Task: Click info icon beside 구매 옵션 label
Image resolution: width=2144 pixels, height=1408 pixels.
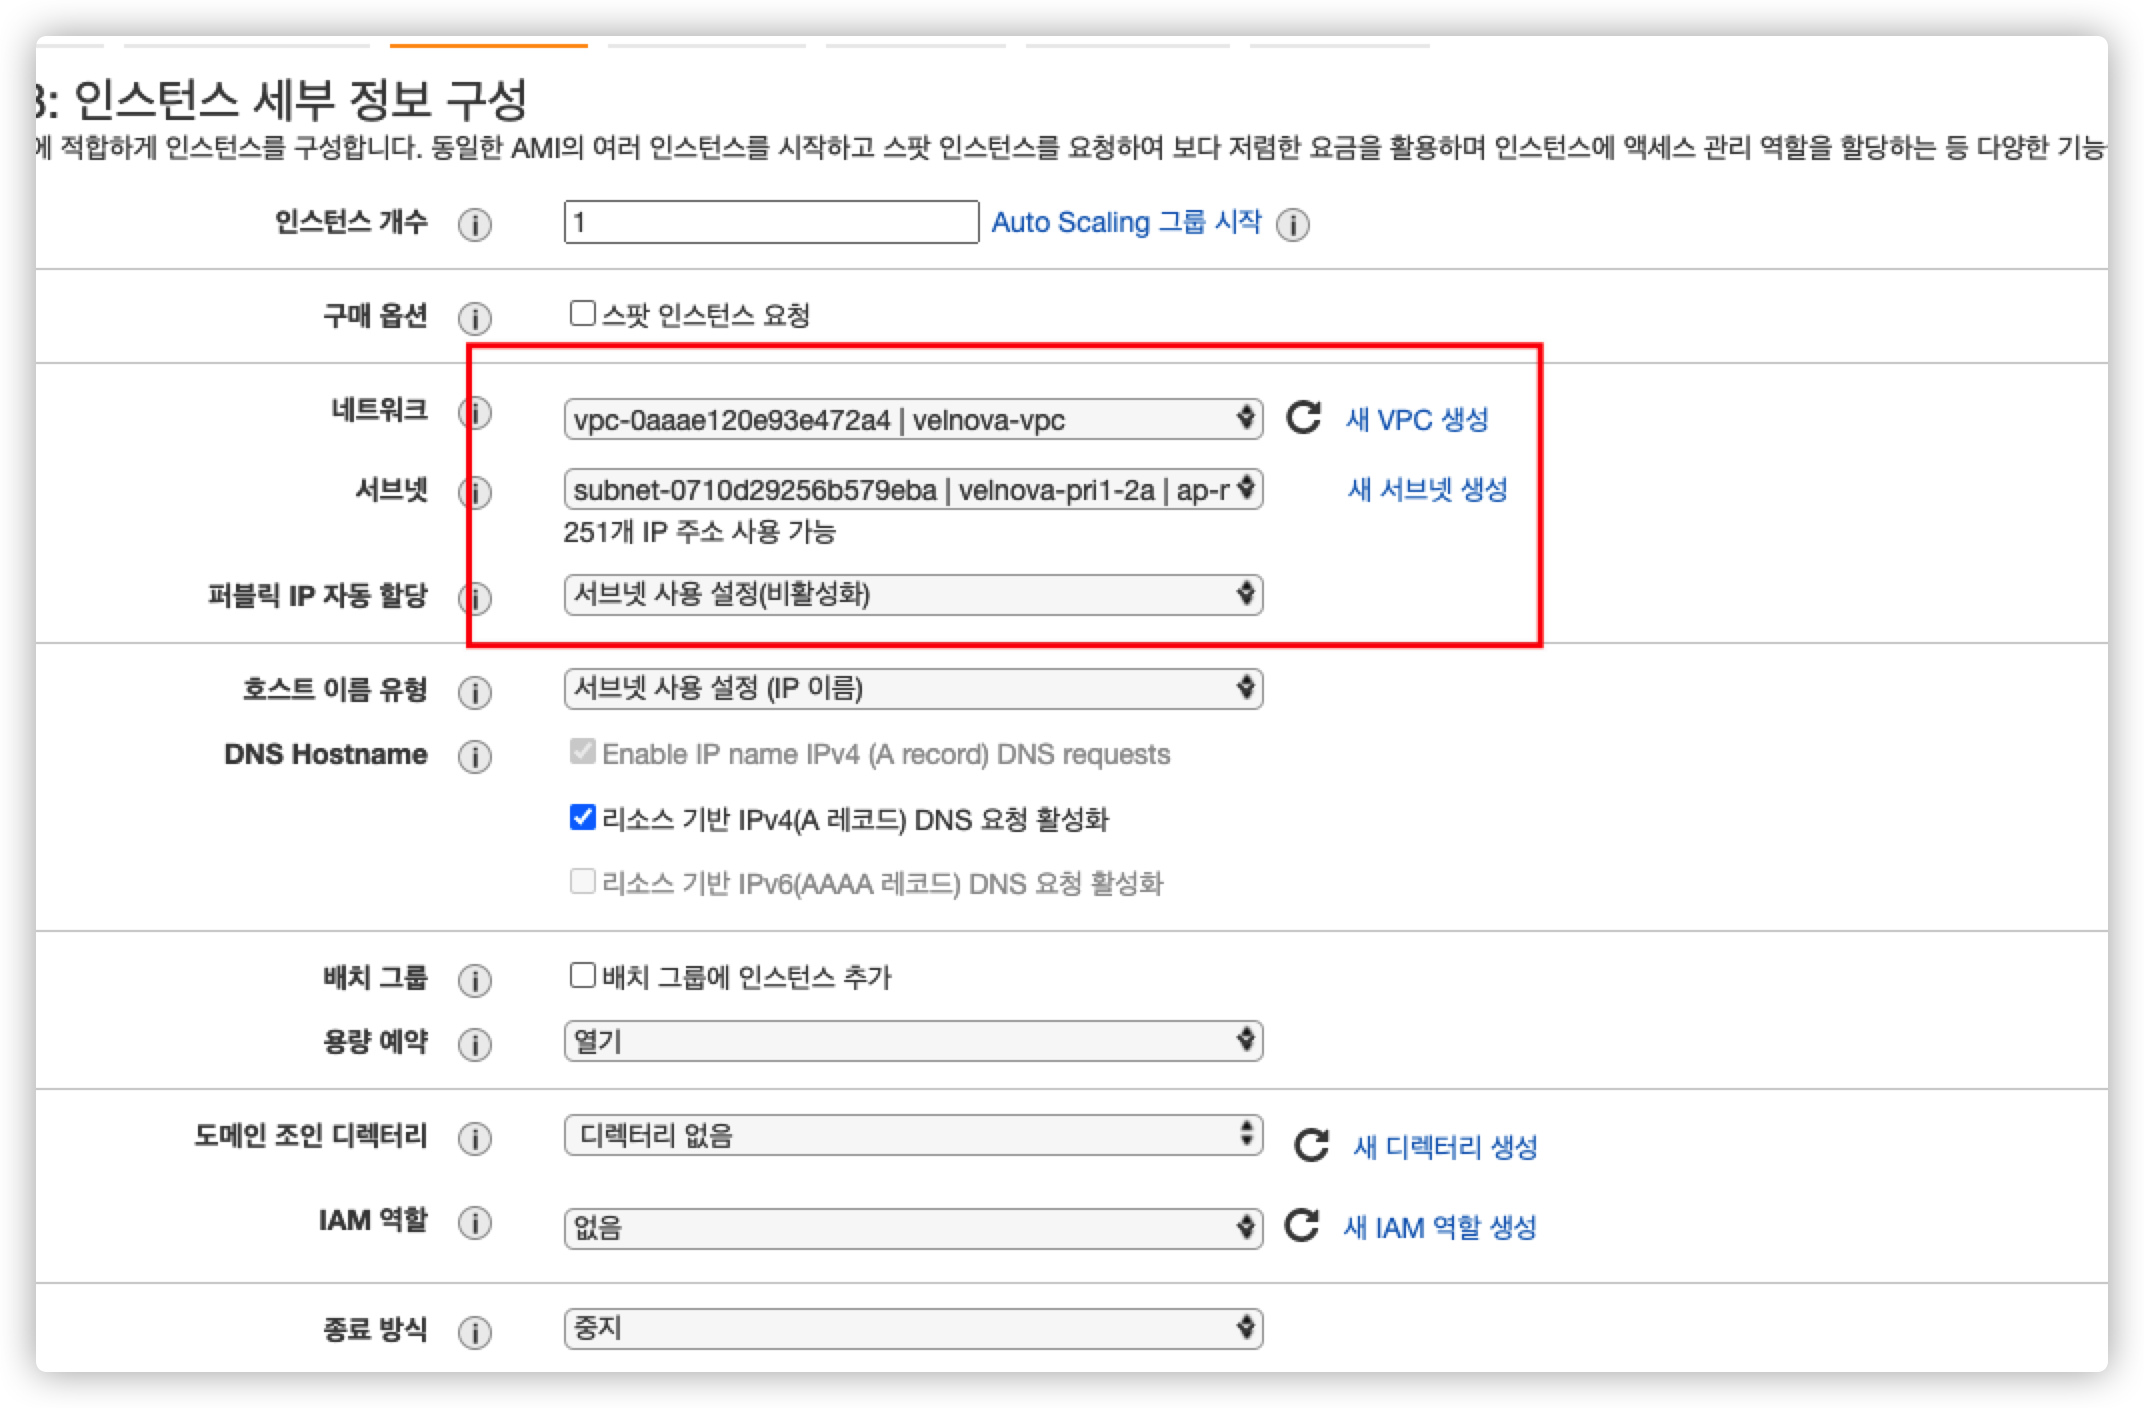Action: [x=475, y=319]
